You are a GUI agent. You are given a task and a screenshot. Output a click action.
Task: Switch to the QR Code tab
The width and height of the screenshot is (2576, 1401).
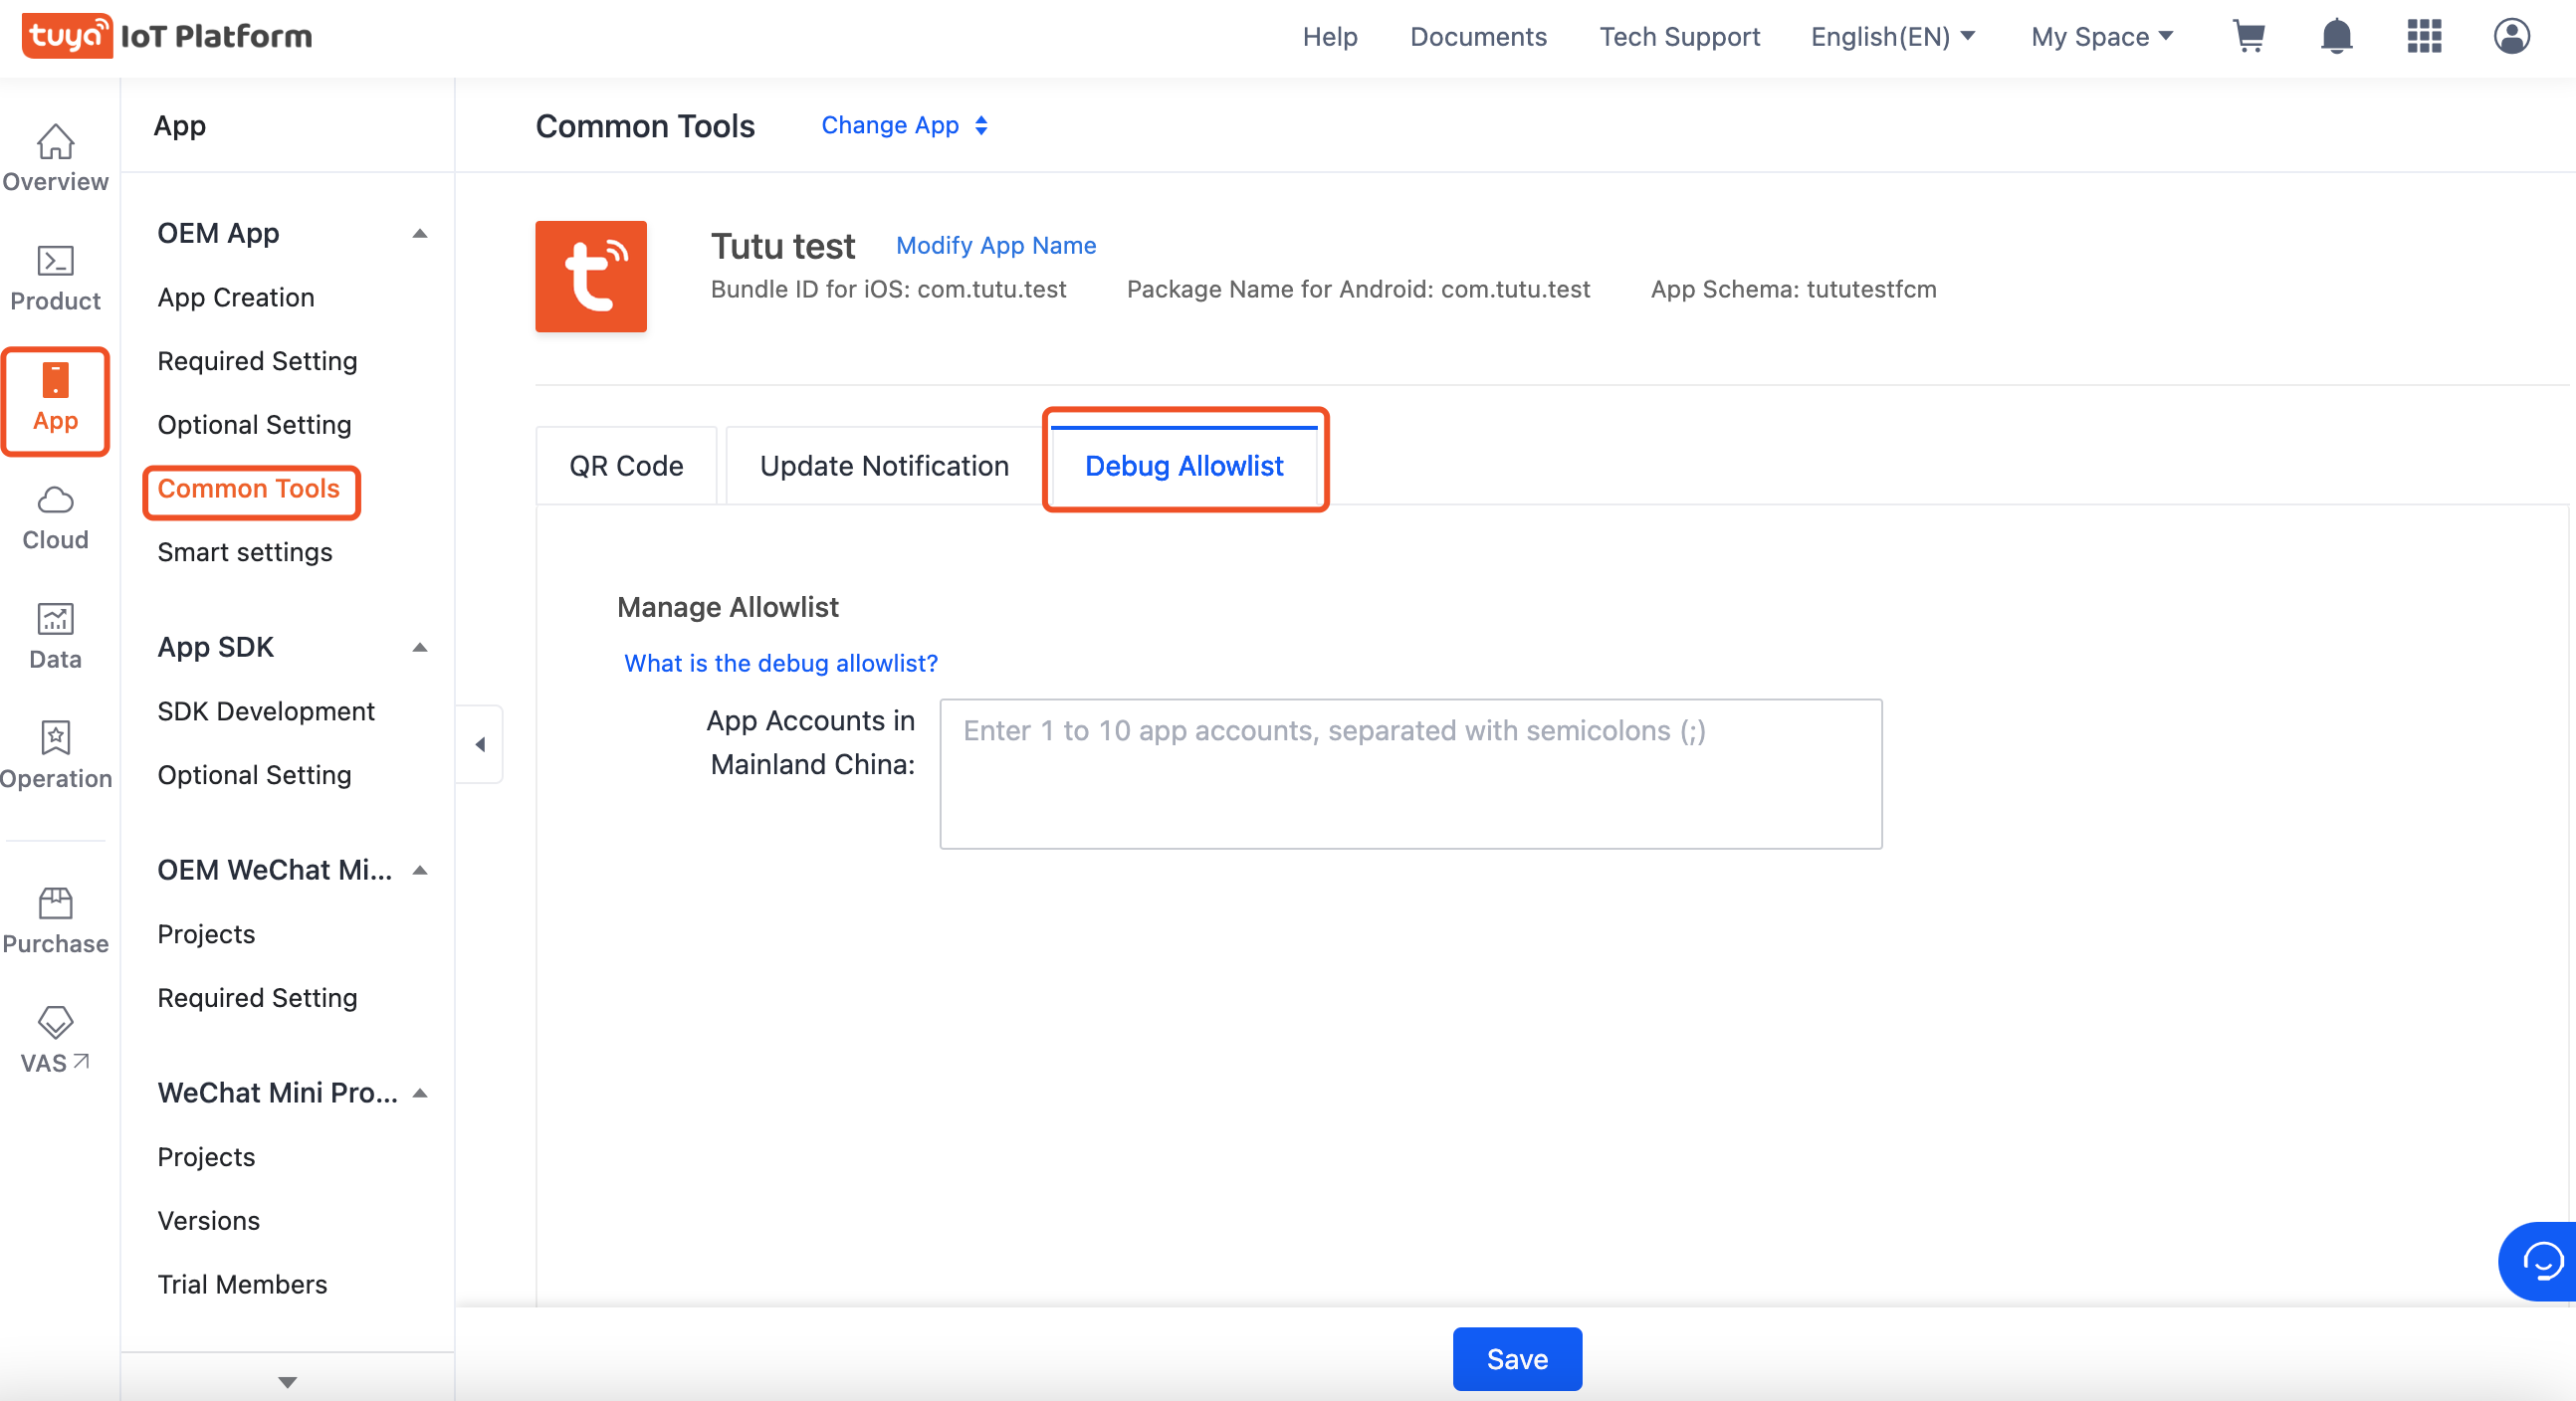[626, 466]
